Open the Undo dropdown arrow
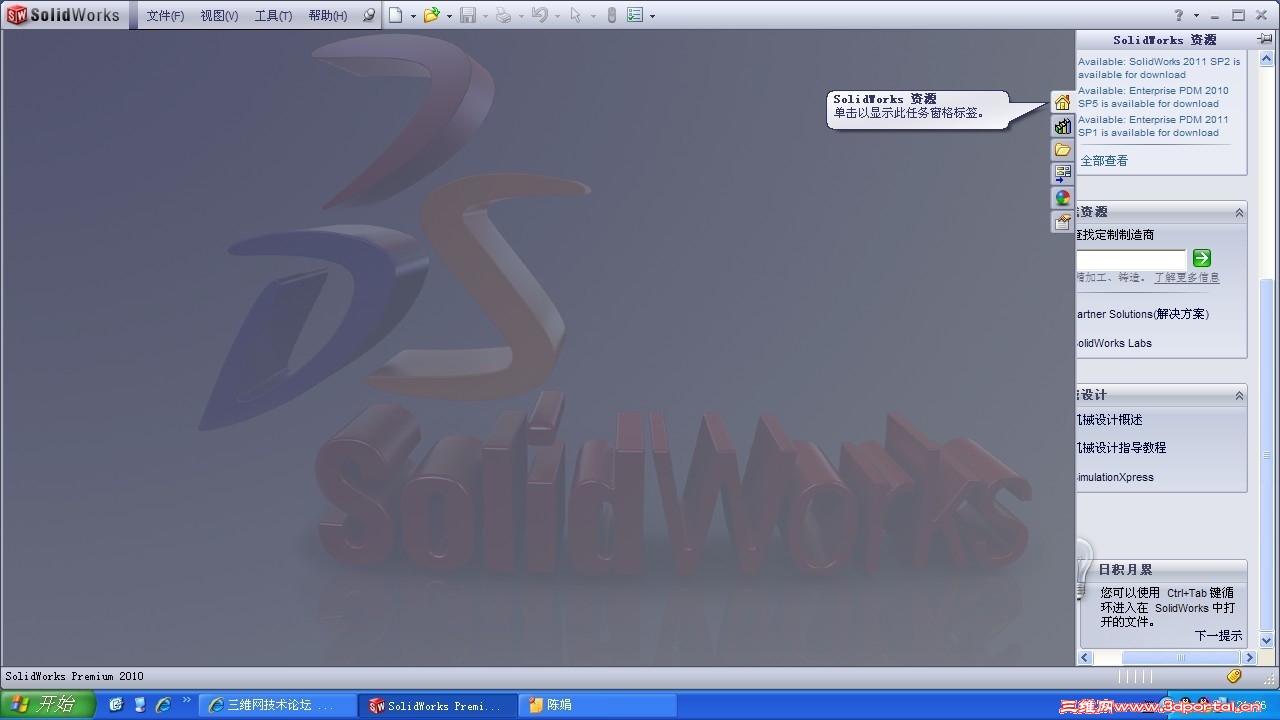 tap(557, 16)
